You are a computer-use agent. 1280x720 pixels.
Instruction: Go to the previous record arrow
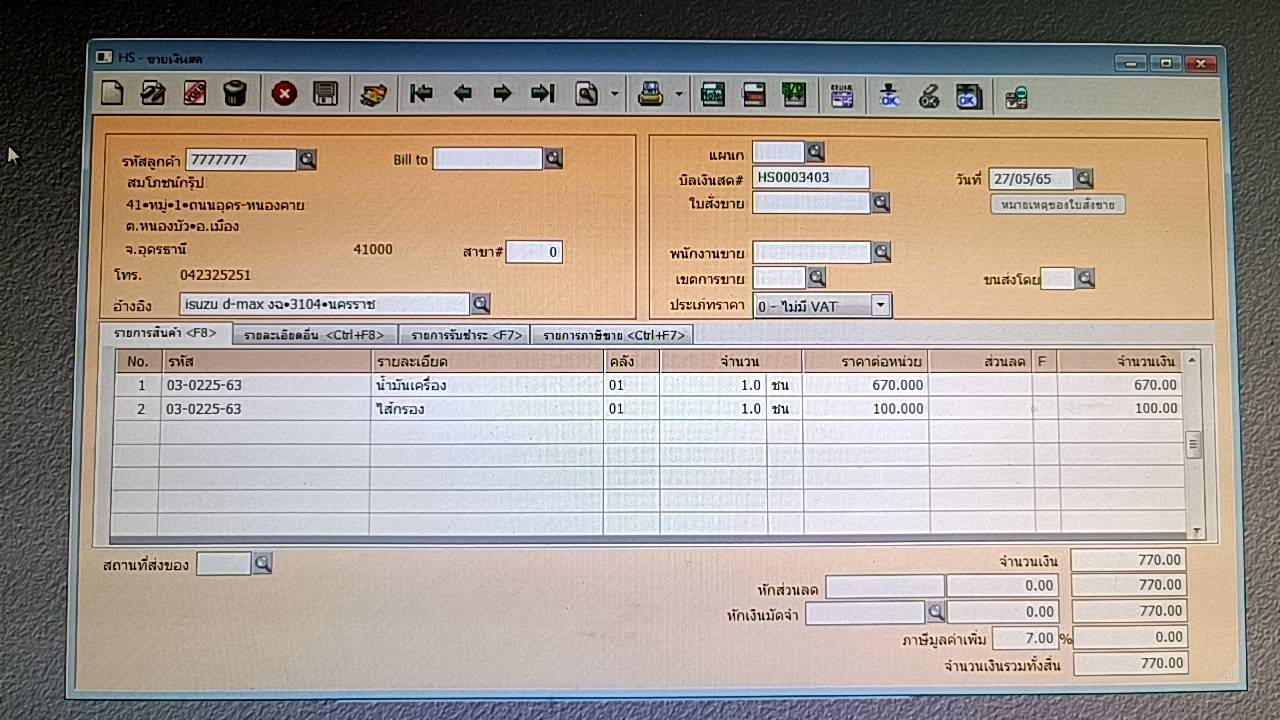click(x=462, y=94)
